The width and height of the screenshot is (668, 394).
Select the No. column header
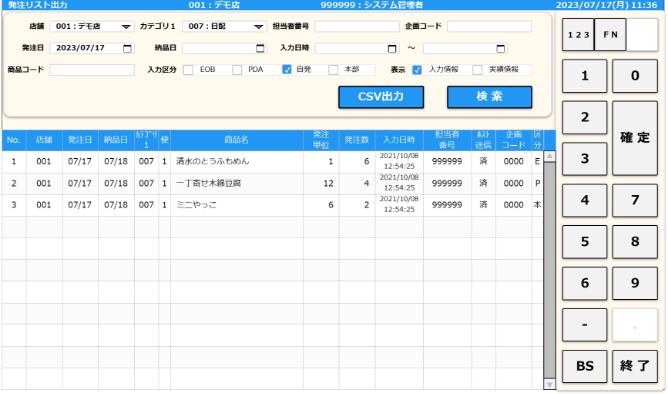14,140
